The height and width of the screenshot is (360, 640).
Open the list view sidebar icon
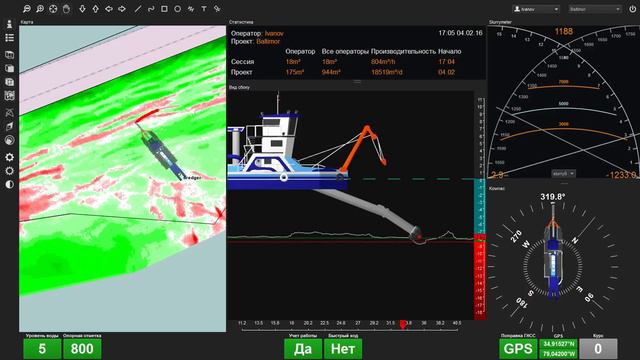(x=9, y=38)
